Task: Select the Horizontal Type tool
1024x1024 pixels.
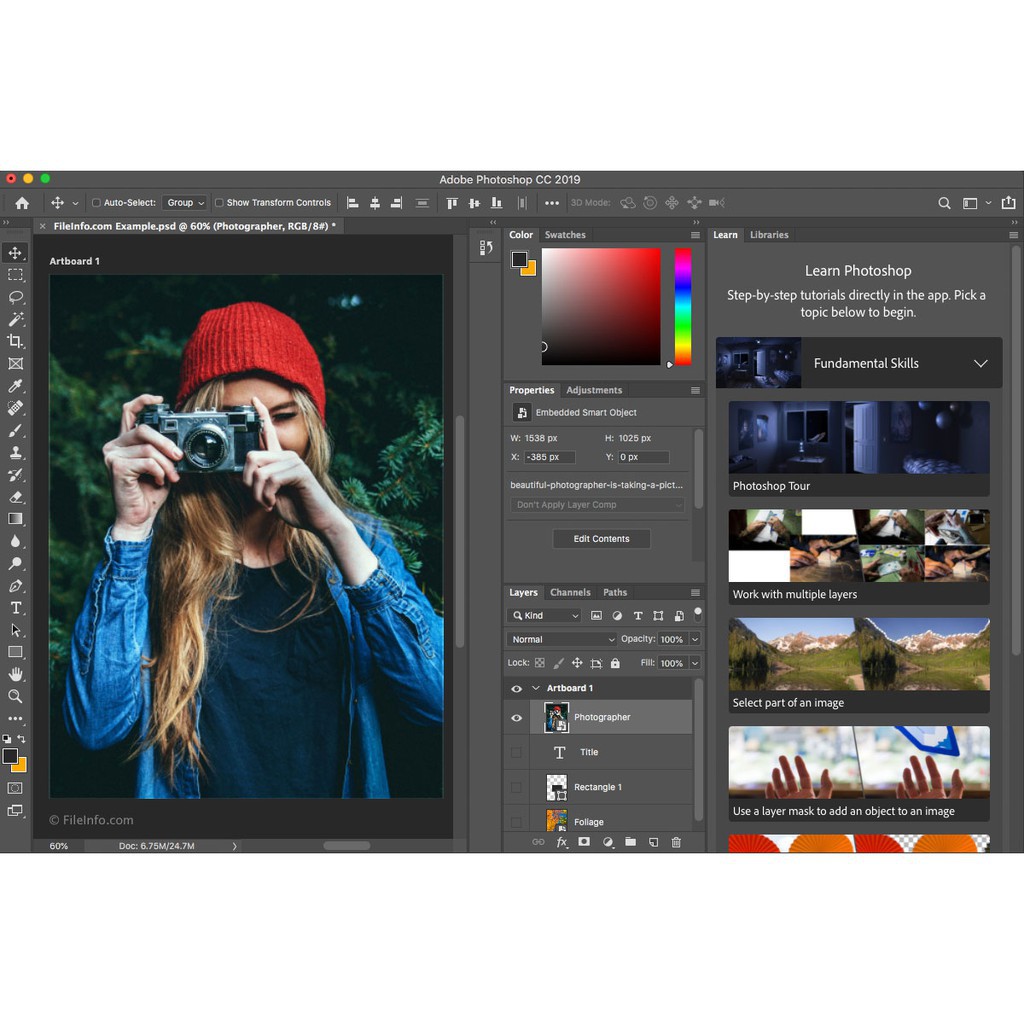Action: pyautogui.click(x=16, y=608)
